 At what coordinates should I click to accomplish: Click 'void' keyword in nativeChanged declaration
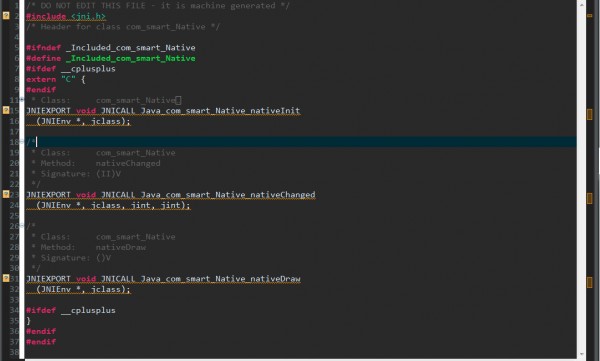pyautogui.click(x=86, y=194)
